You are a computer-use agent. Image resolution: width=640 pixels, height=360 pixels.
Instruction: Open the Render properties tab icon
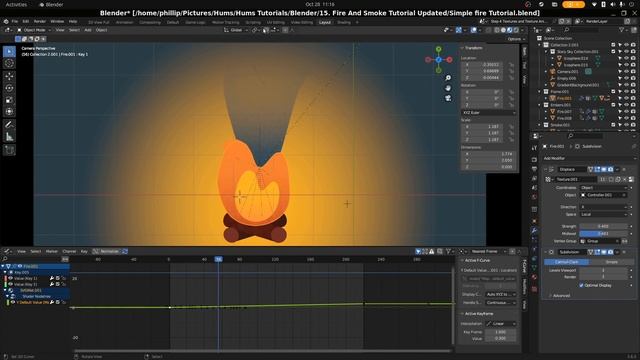[534, 160]
